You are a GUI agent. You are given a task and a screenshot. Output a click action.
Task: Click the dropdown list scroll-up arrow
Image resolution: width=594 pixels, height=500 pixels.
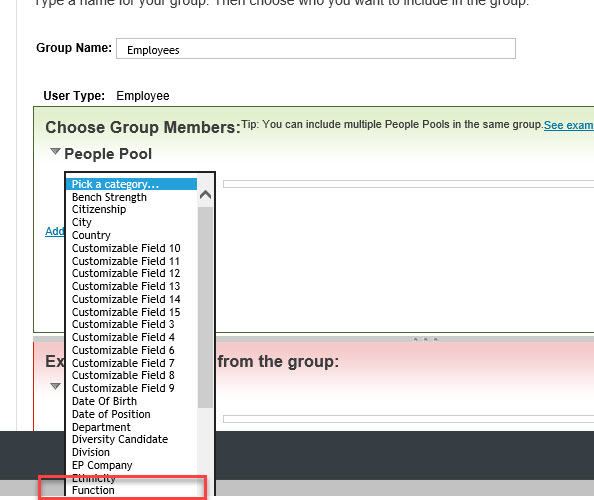pyautogui.click(x=205, y=195)
